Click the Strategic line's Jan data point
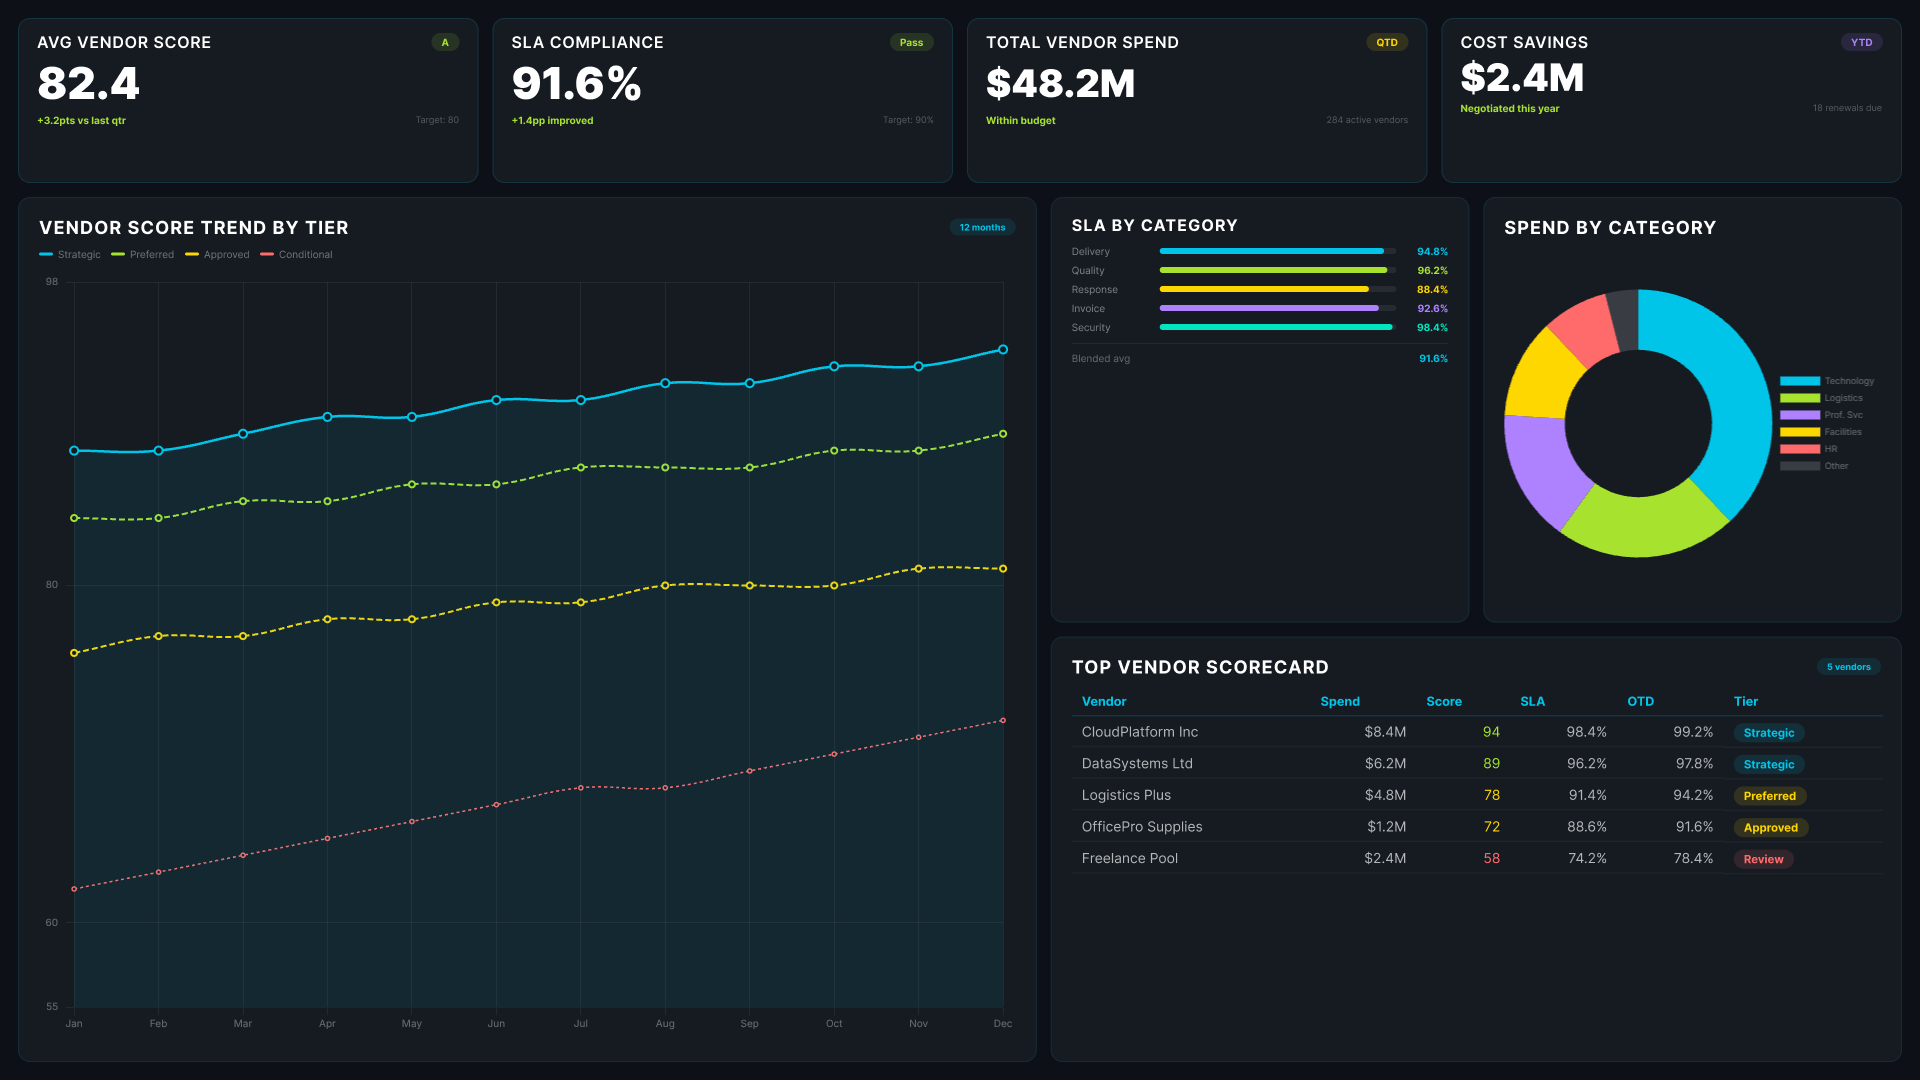Image resolution: width=1920 pixels, height=1080 pixels. (74, 451)
